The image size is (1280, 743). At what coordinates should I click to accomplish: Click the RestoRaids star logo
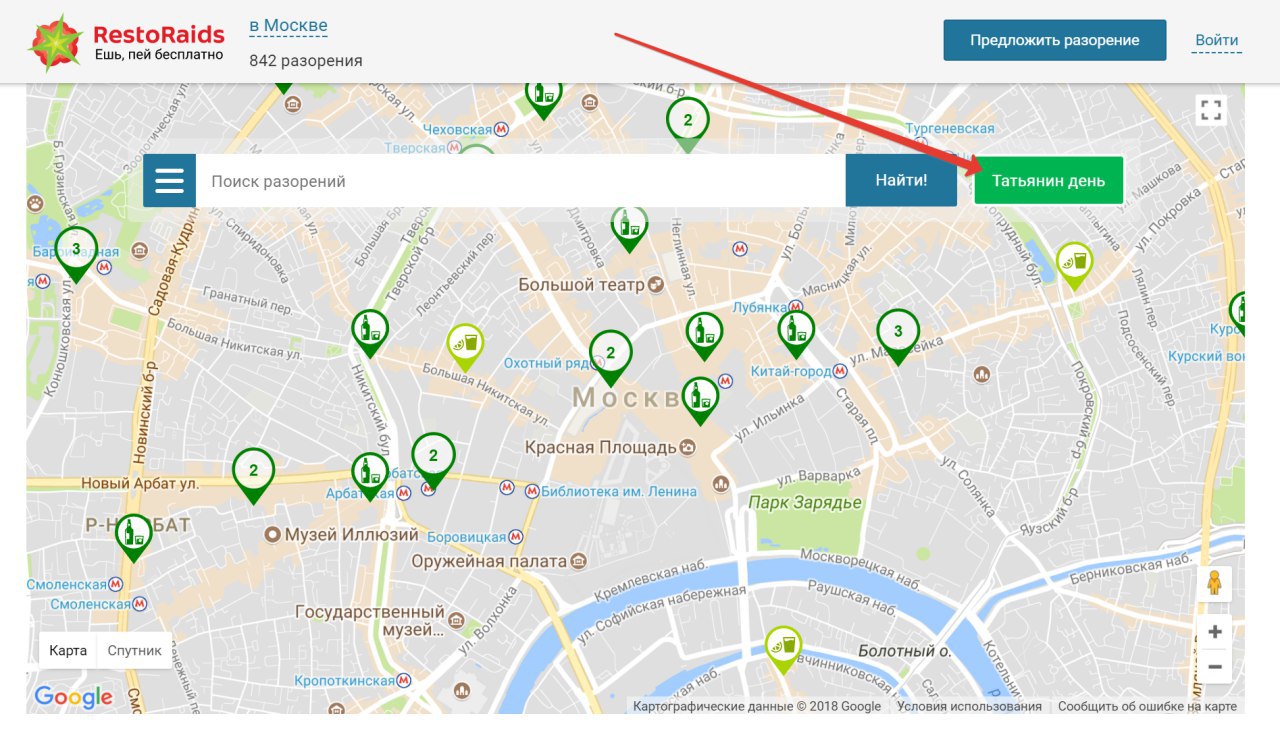click(x=54, y=43)
